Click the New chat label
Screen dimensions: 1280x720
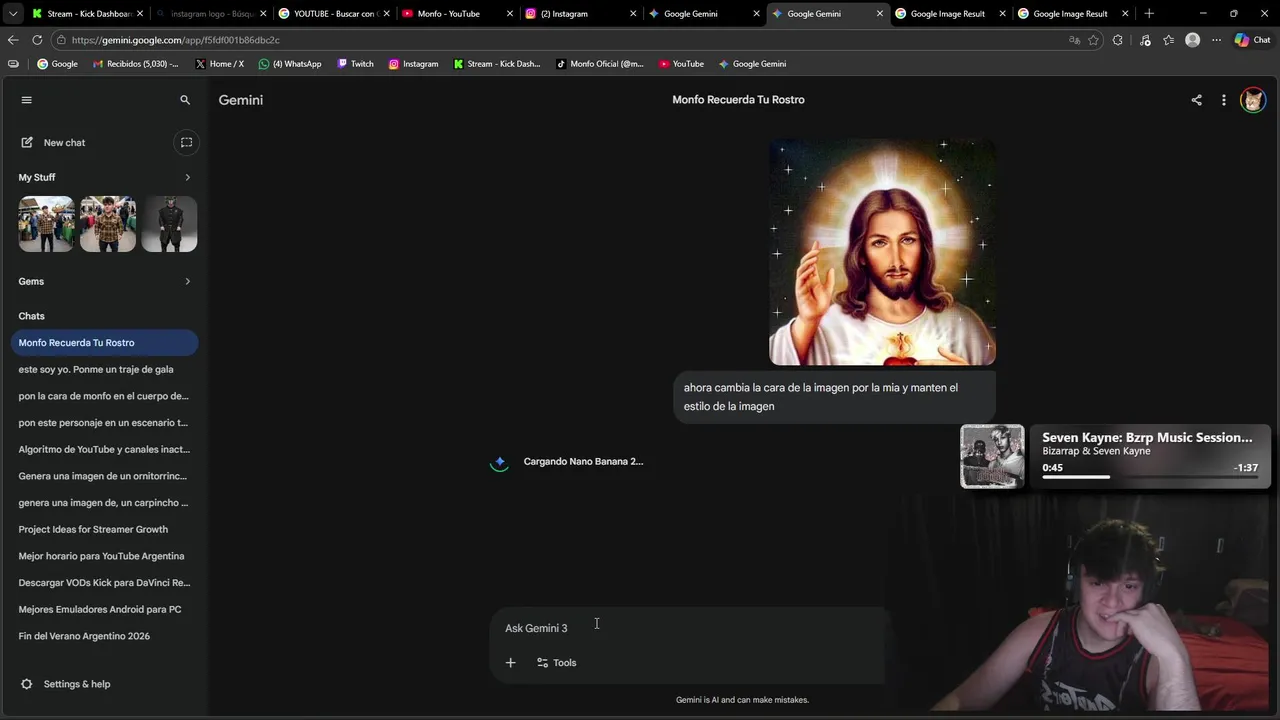click(x=64, y=143)
